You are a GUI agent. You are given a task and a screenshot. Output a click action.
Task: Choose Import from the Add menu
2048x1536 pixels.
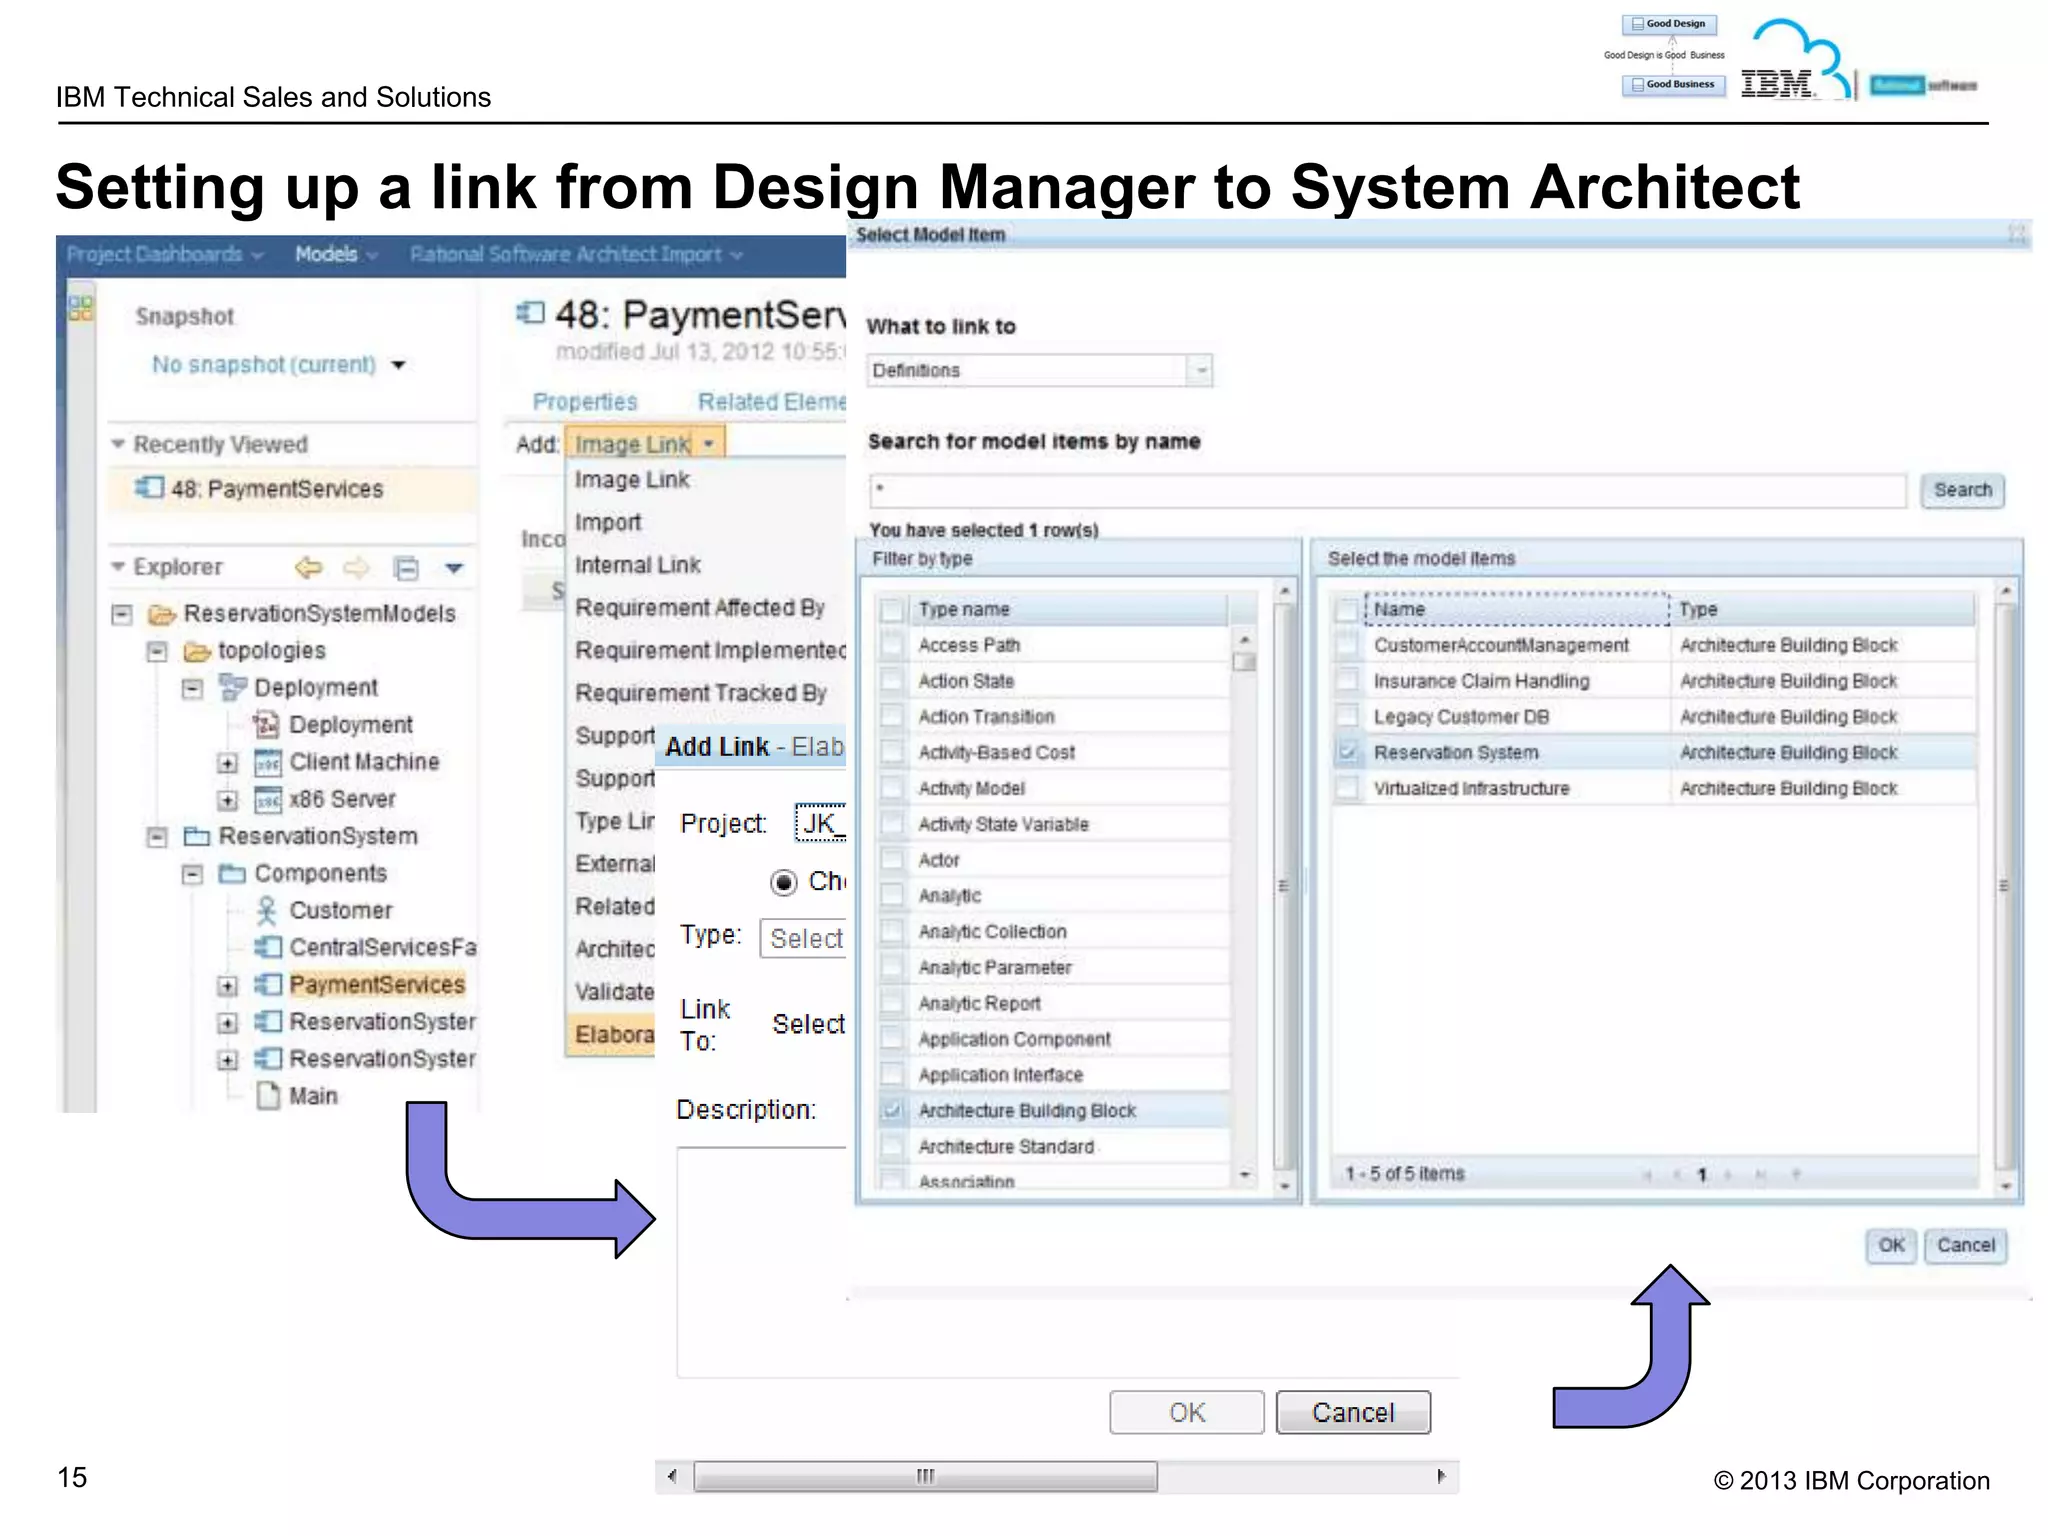[x=608, y=523]
